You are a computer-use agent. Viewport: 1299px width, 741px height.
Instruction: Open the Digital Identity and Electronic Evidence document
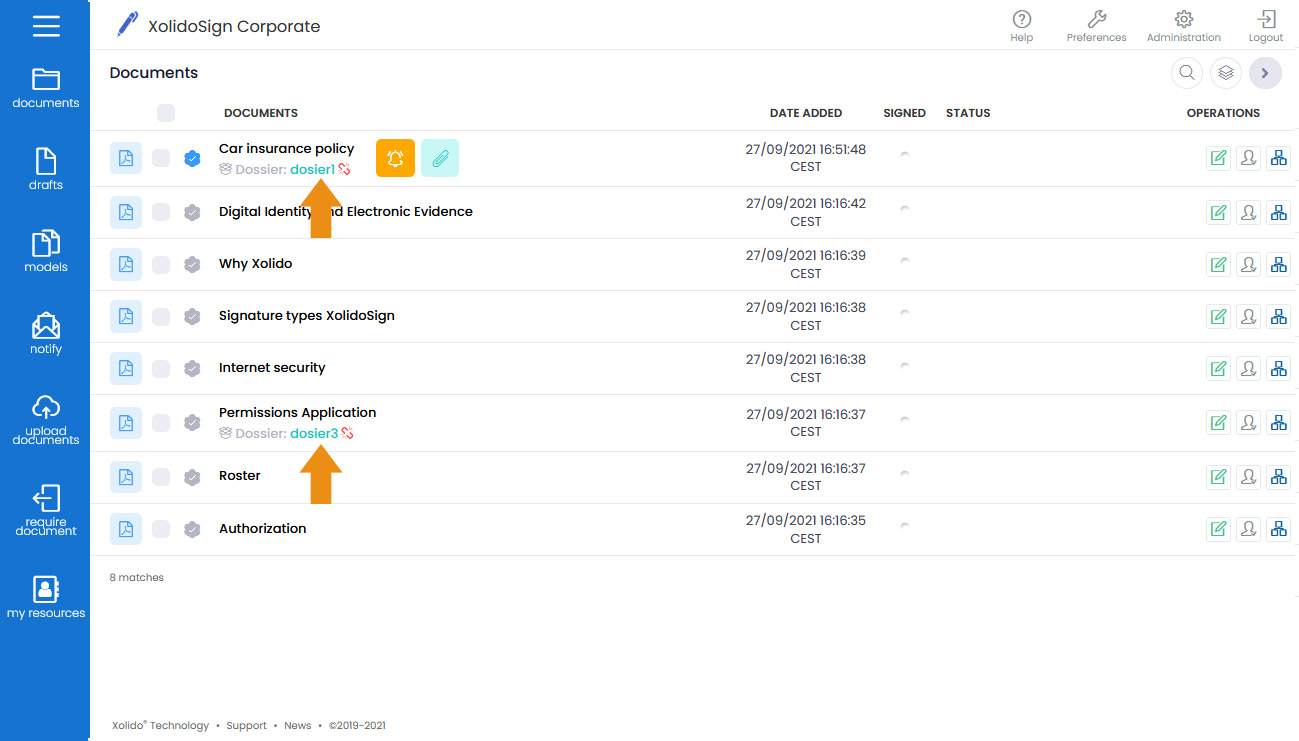point(346,212)
